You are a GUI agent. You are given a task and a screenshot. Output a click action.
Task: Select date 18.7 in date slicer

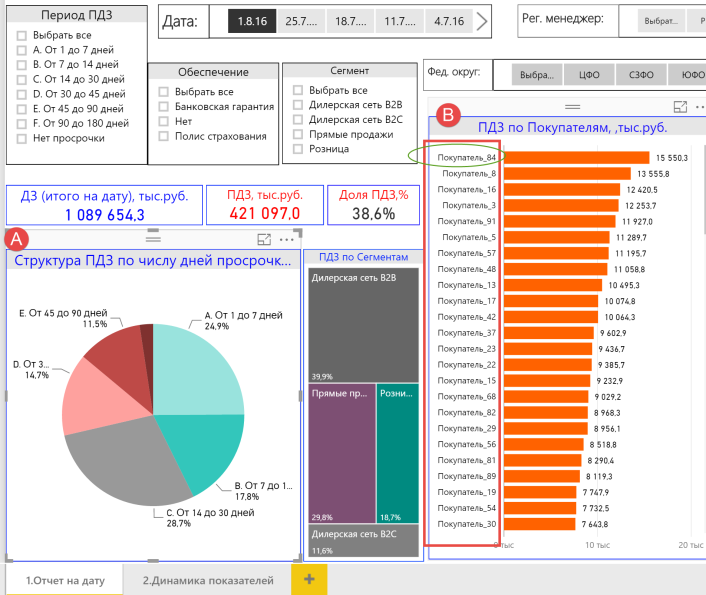pyautogui.click(x=351, y=21)
